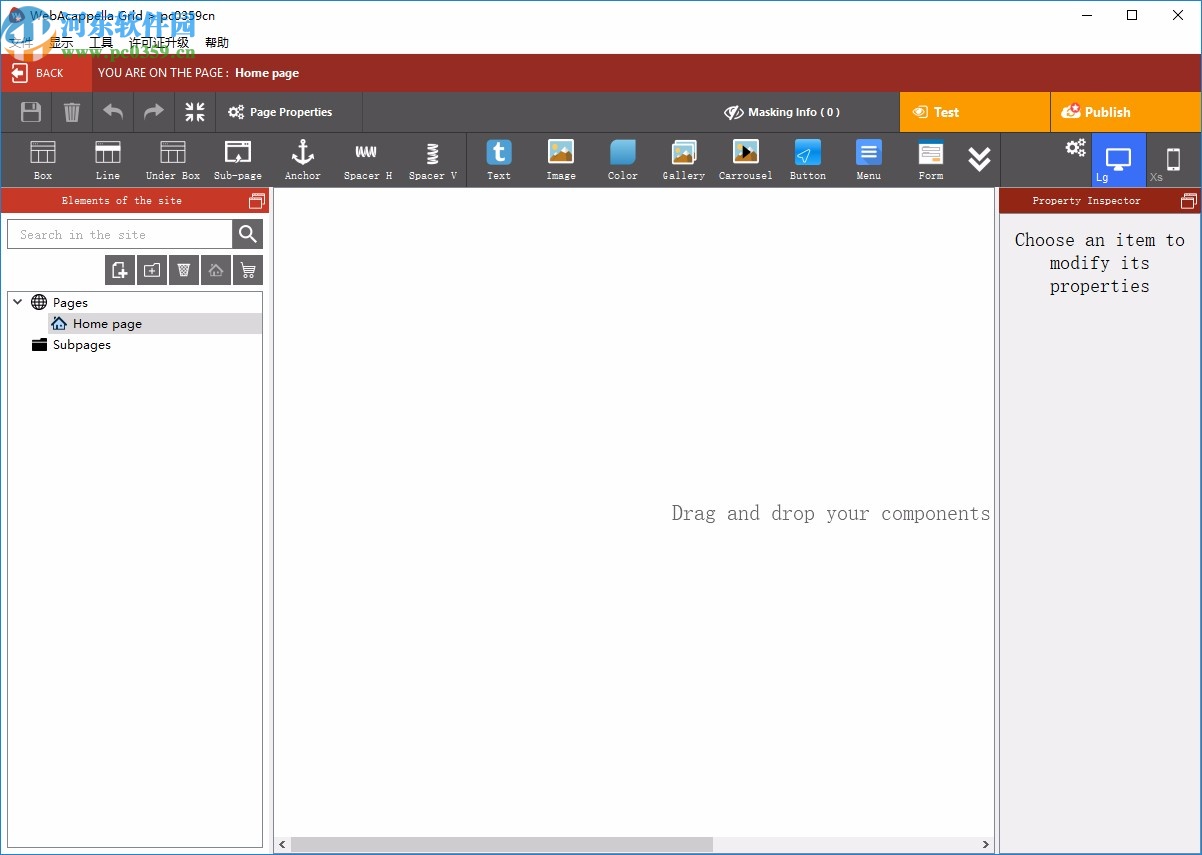Redo the last action
Screen dimensions: 1202x855
(x=154, y=112)
